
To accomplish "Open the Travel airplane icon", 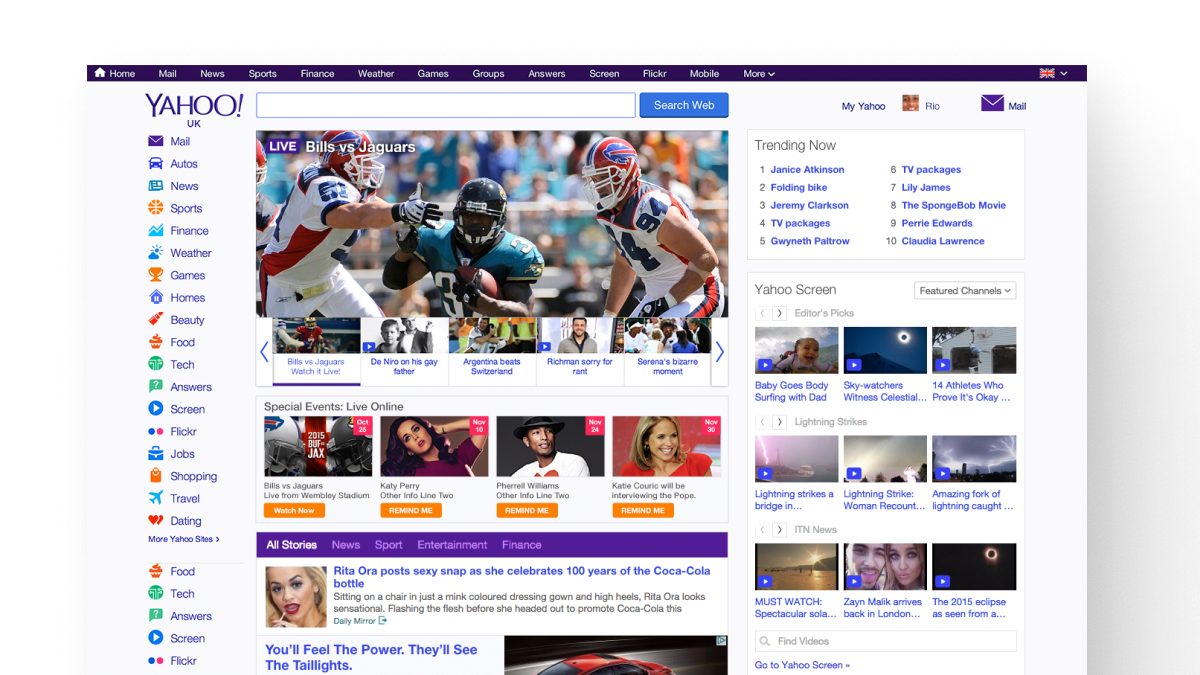I will pos(156,498).
